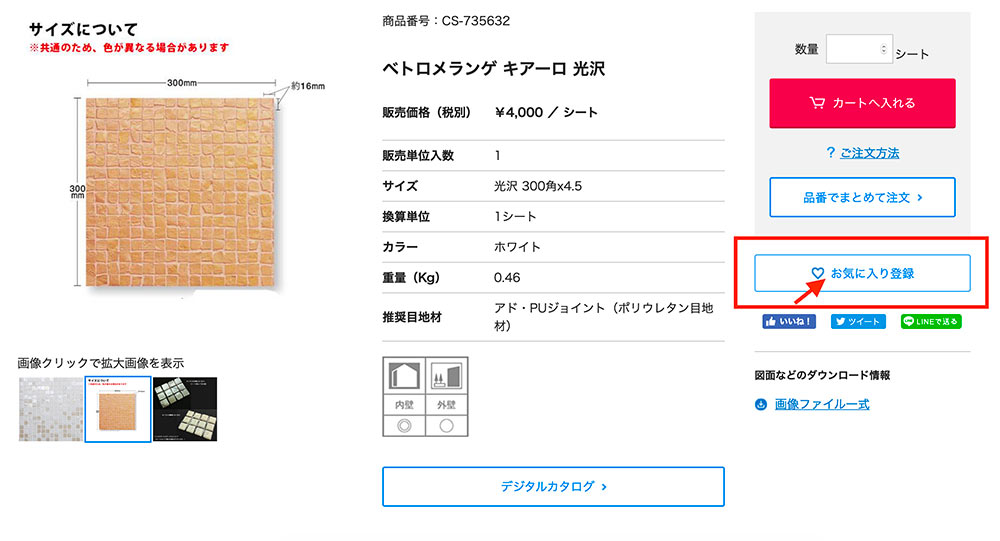This screenshot has height=541, width=1000.
Task: Click the circle mark under 外壁
Action: click(x=446, y=424)
